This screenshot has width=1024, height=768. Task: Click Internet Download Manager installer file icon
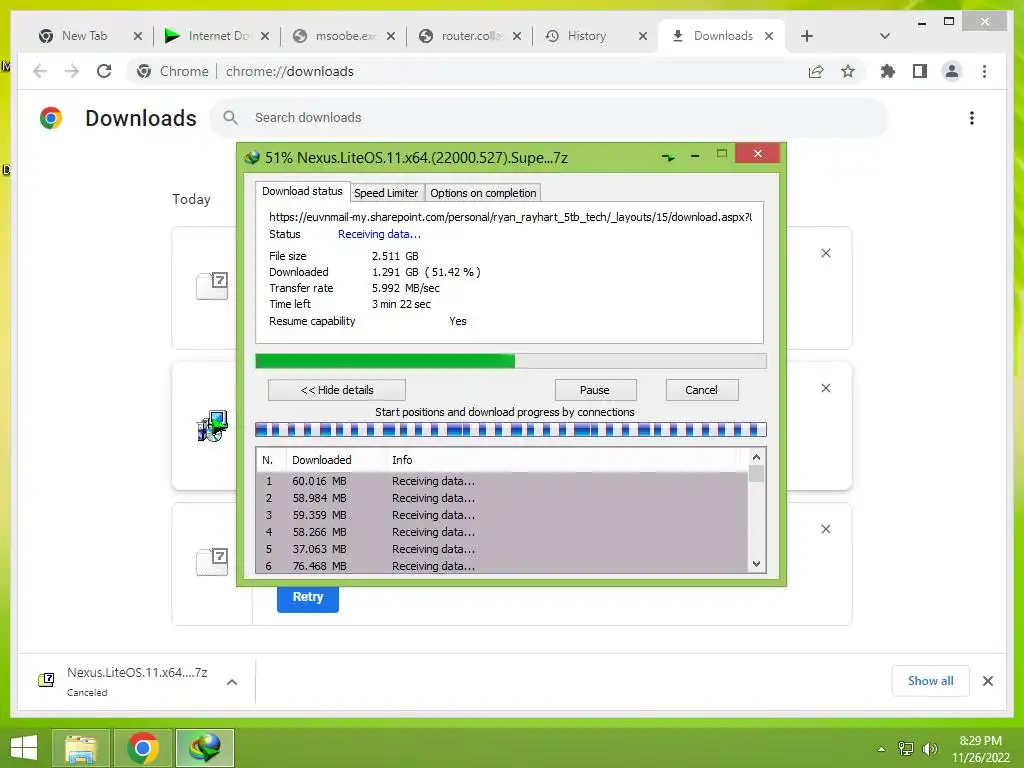[x=212, y=426]
